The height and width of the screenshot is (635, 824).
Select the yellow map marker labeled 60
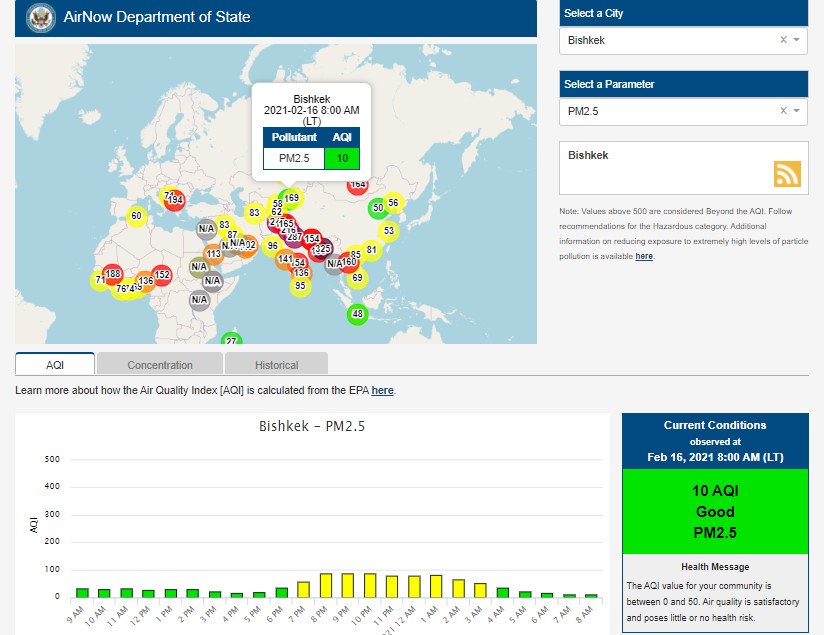[136, 215]
